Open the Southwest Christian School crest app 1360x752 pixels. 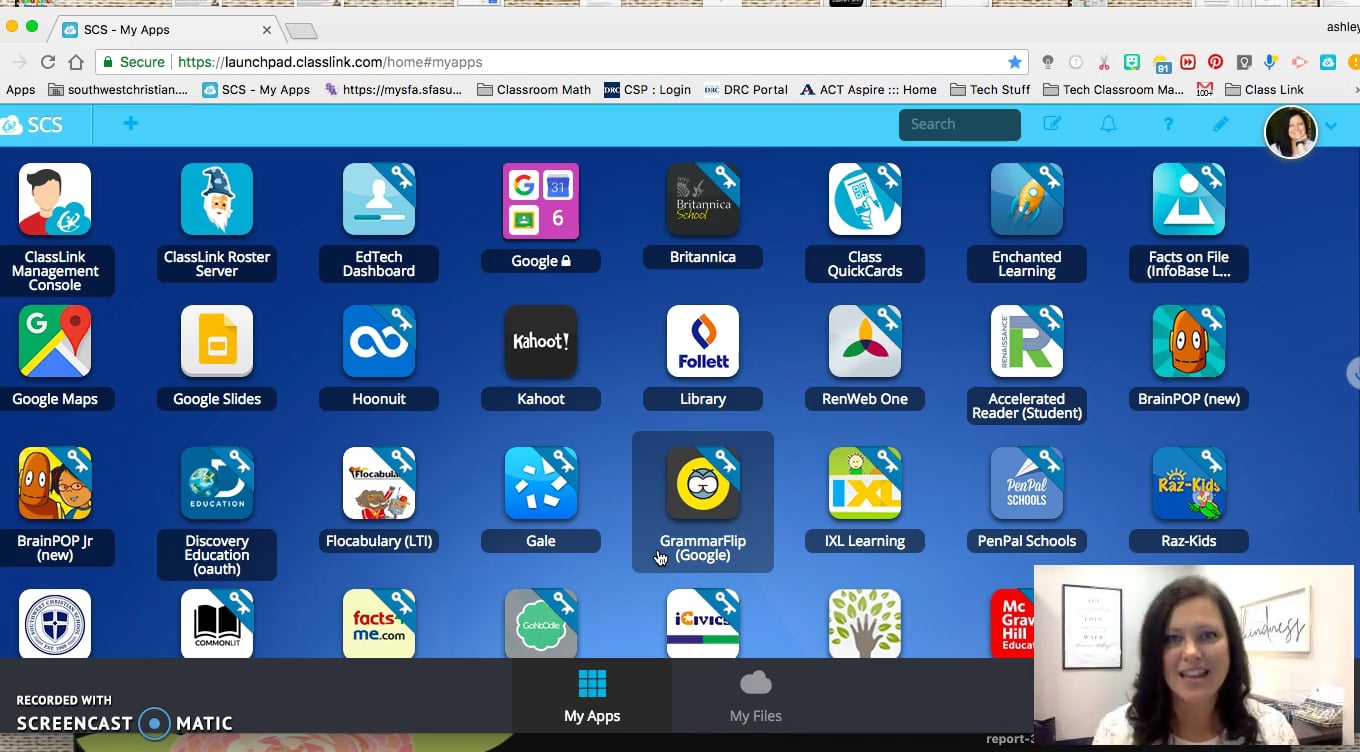coord(55,624)
